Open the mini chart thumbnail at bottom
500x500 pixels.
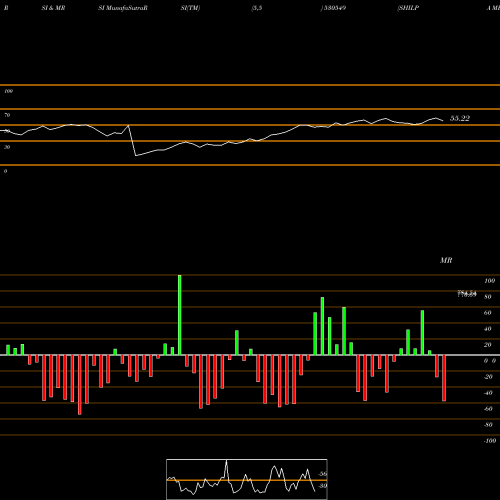[x=247, y=479]
